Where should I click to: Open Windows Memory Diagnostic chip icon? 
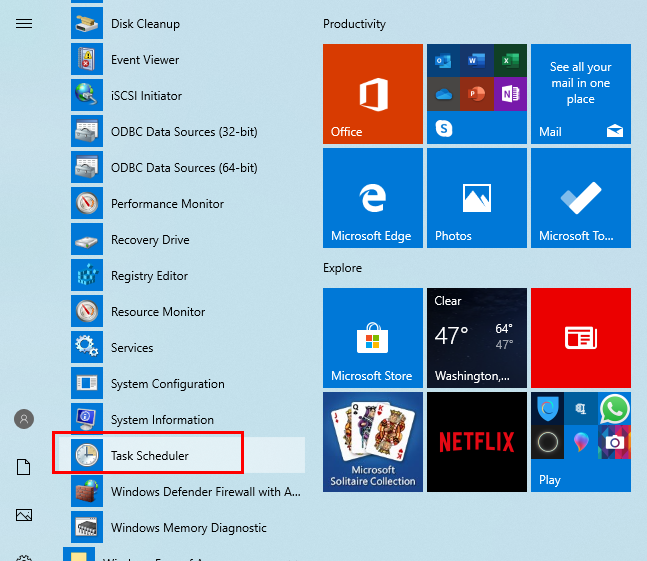click(87, 527)
